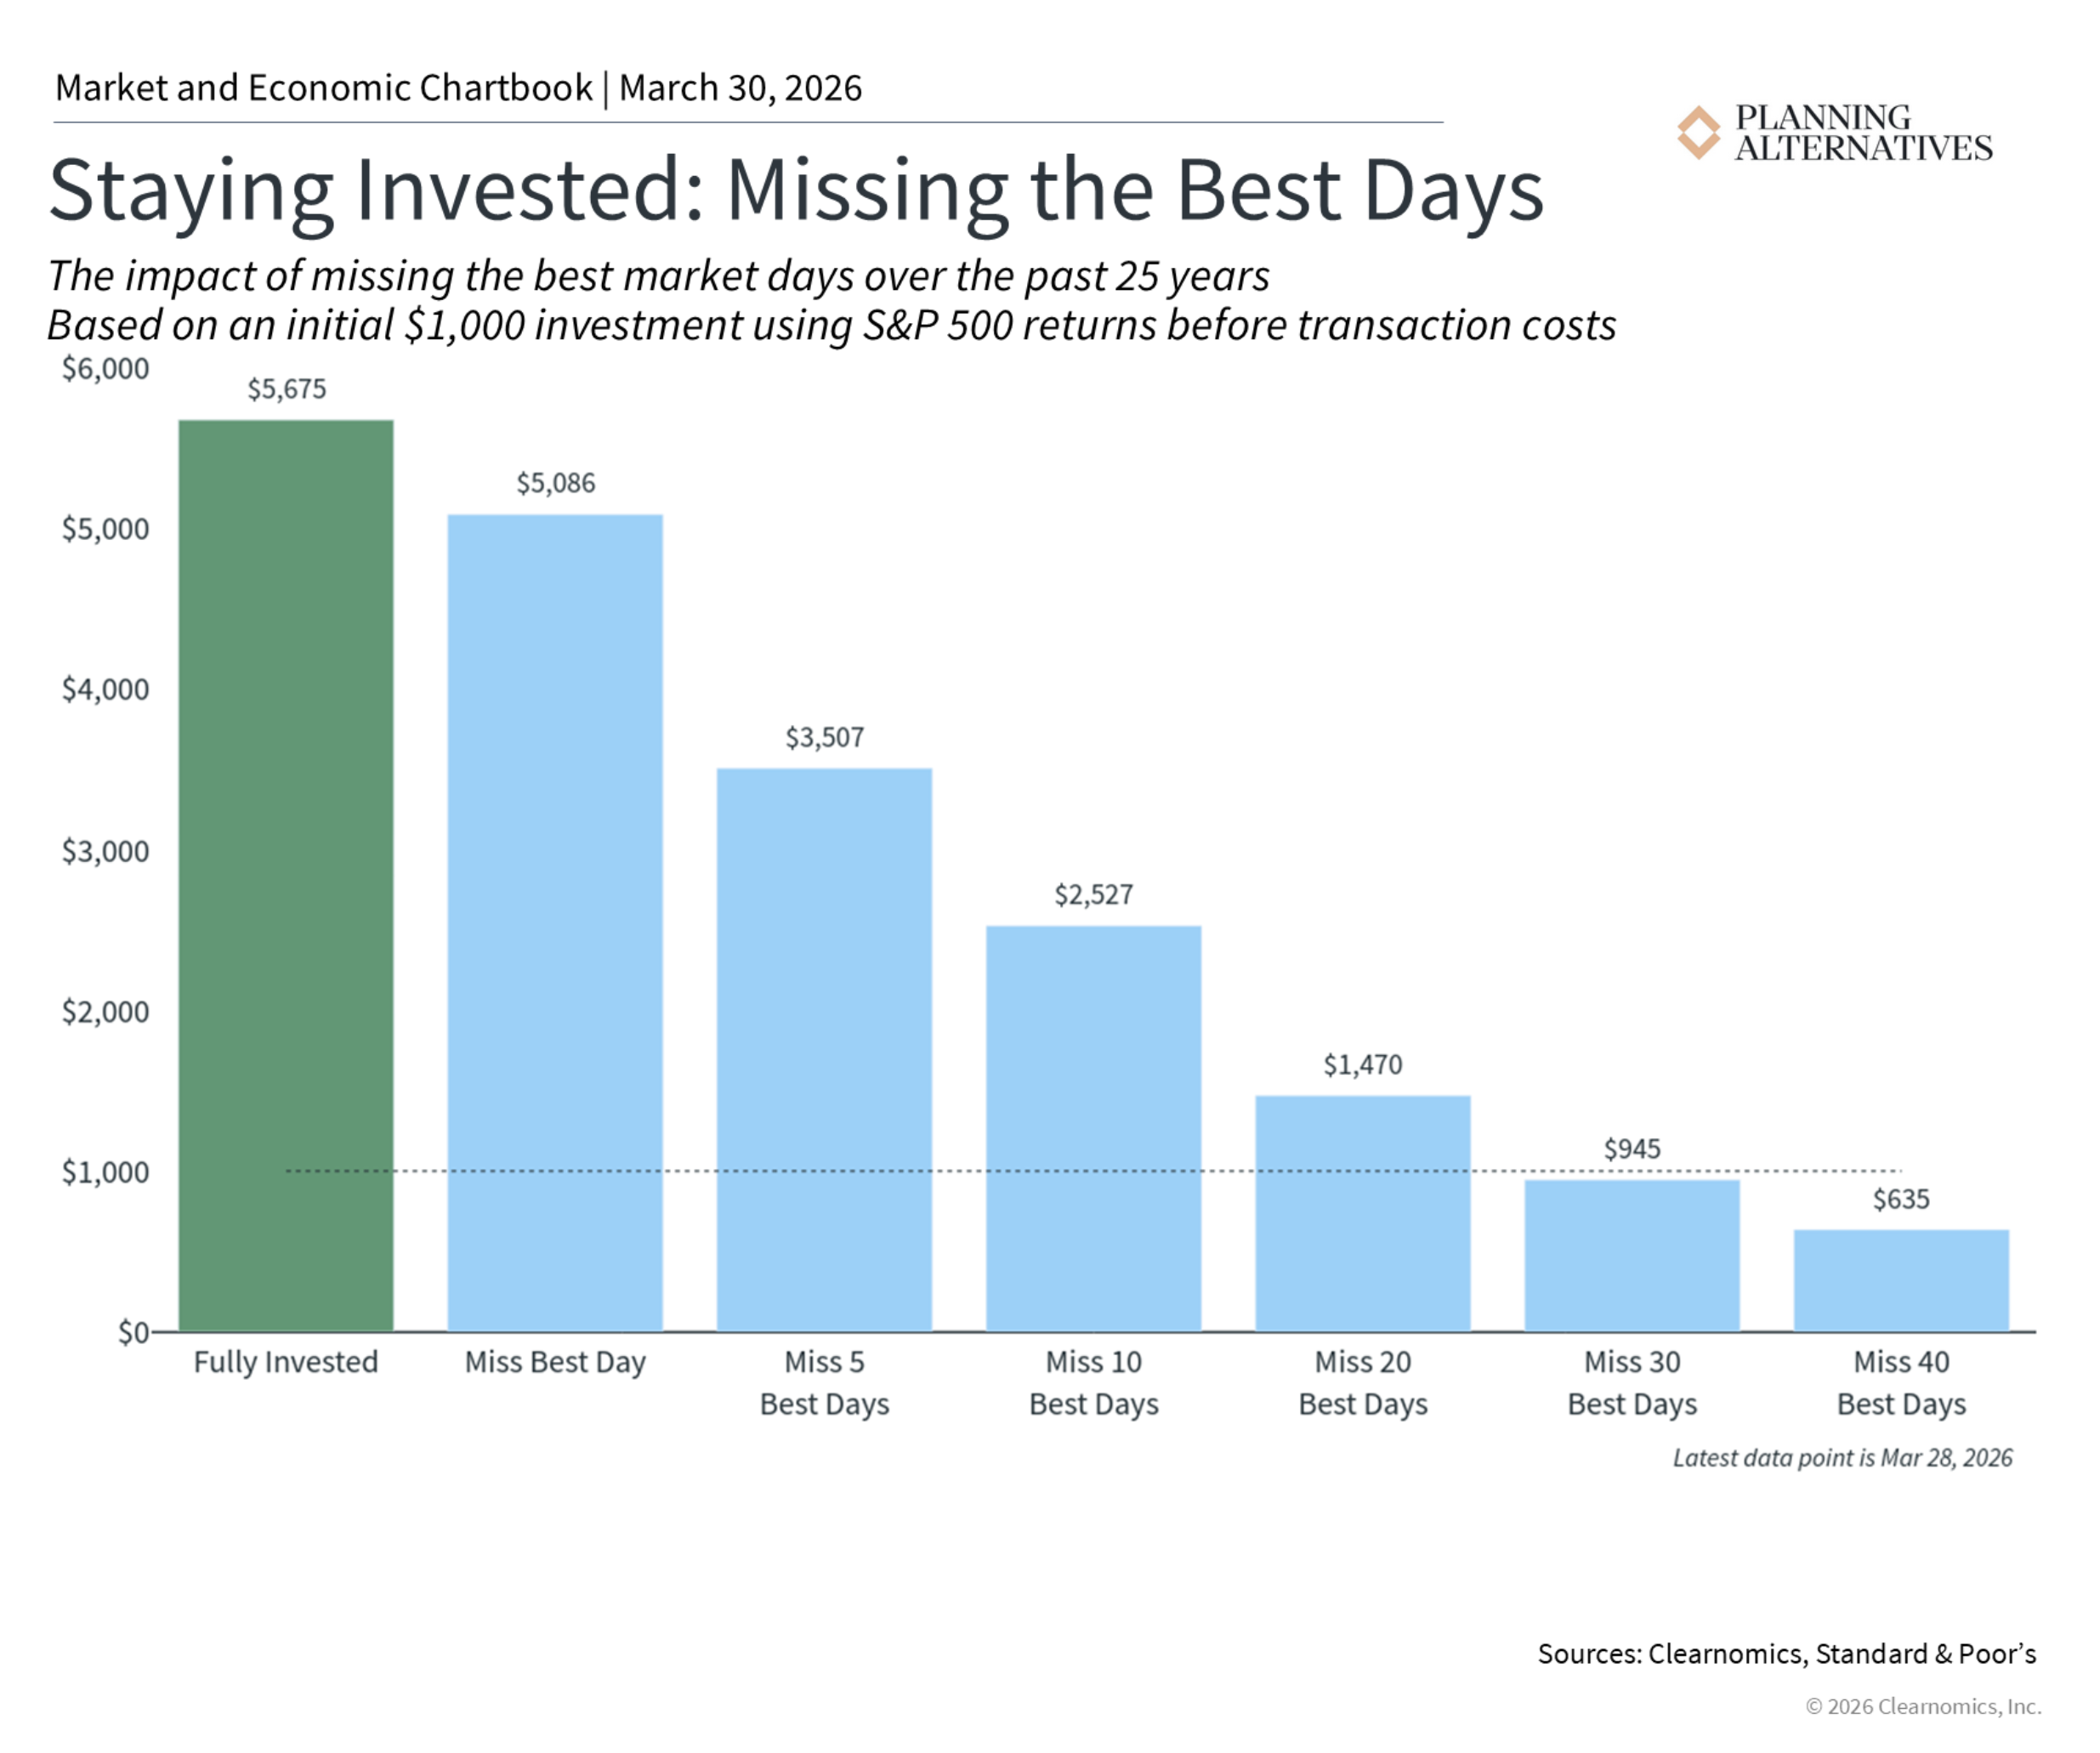
Task: Click the Miss 20 Best Days bar
Action: [1362, 1213]
